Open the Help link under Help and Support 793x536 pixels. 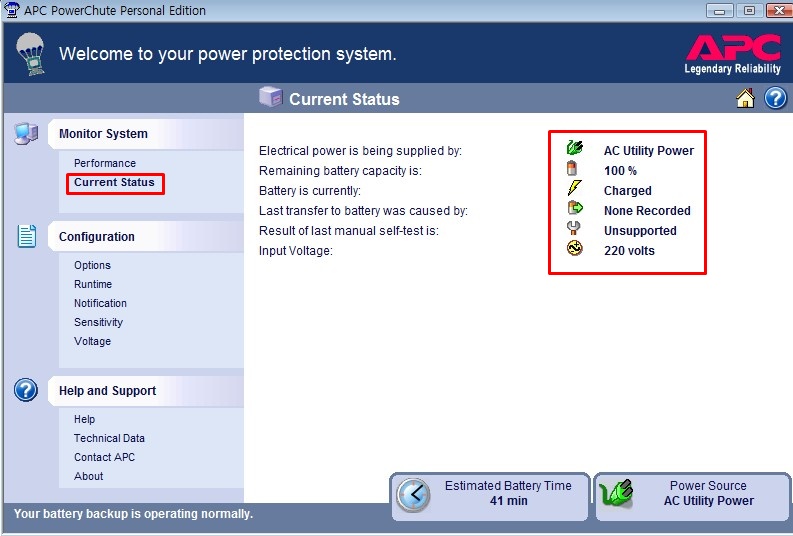[x=84, y=419]
